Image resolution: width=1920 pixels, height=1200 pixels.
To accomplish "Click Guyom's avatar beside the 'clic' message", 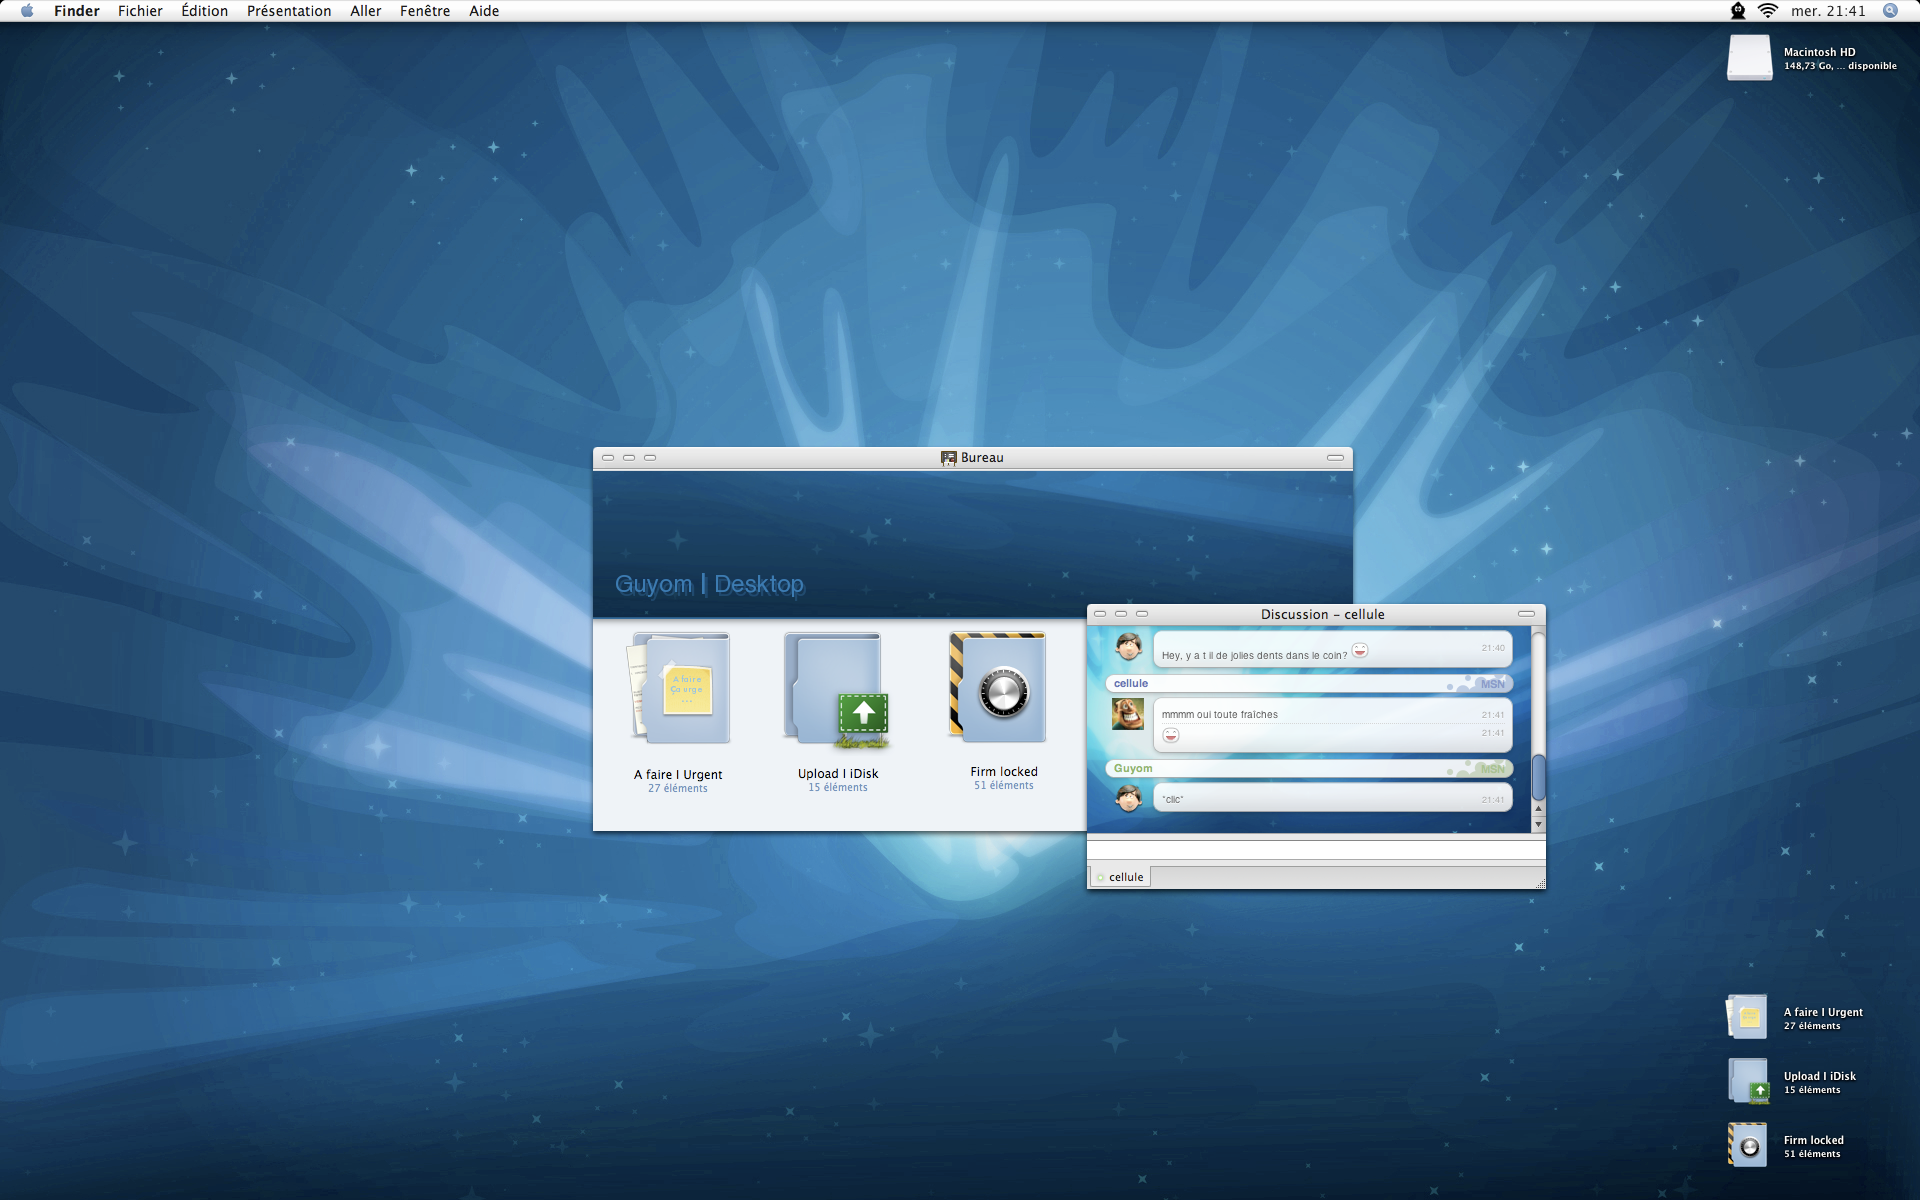I will (1129, 798).
